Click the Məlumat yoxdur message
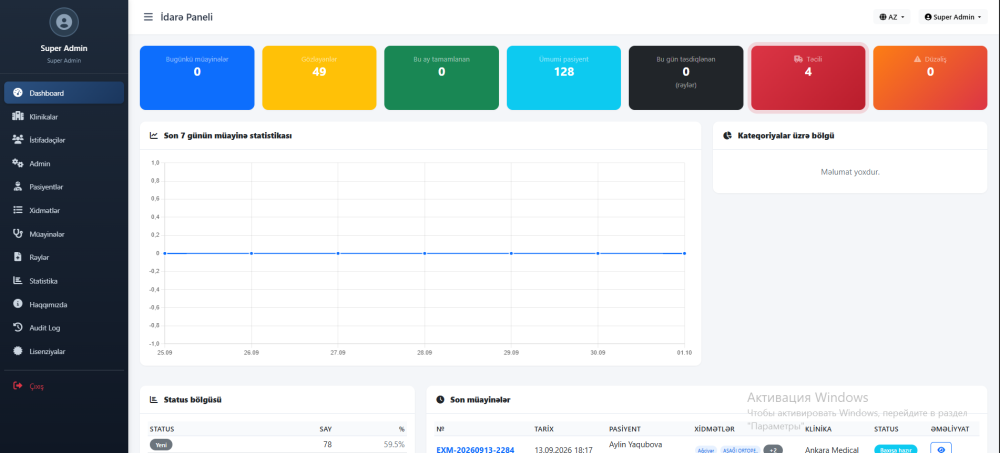 [850, 172]
